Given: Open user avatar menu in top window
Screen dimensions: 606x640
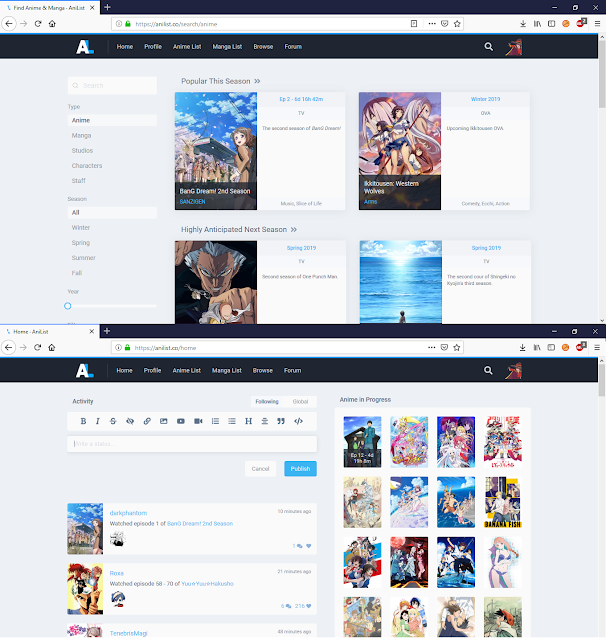Looking at the screenshot, I should 514,47.
